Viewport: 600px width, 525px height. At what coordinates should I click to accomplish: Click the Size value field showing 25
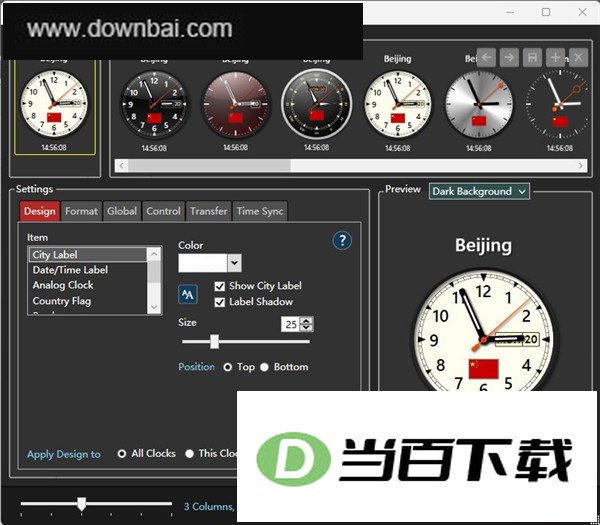pyautogui.click(x=291, y=324)
